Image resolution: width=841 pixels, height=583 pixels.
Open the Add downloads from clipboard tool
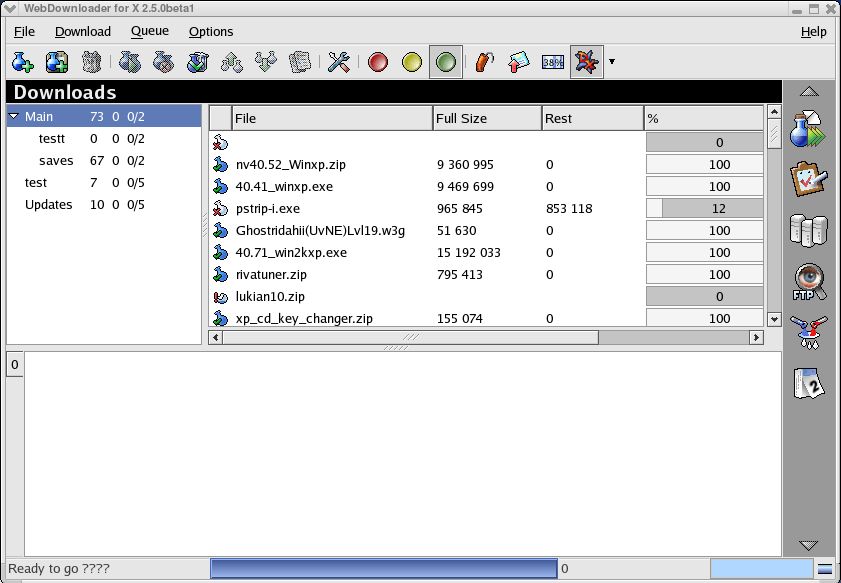tap(57, 62)
